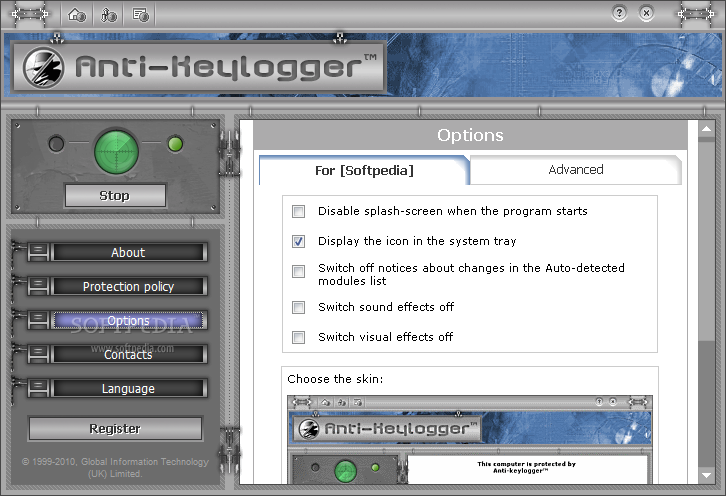Image resolution: width=726 pixels, height=496 pixels.
Task: Click the Anti-Keylogger spy logo
Action: 44,68
